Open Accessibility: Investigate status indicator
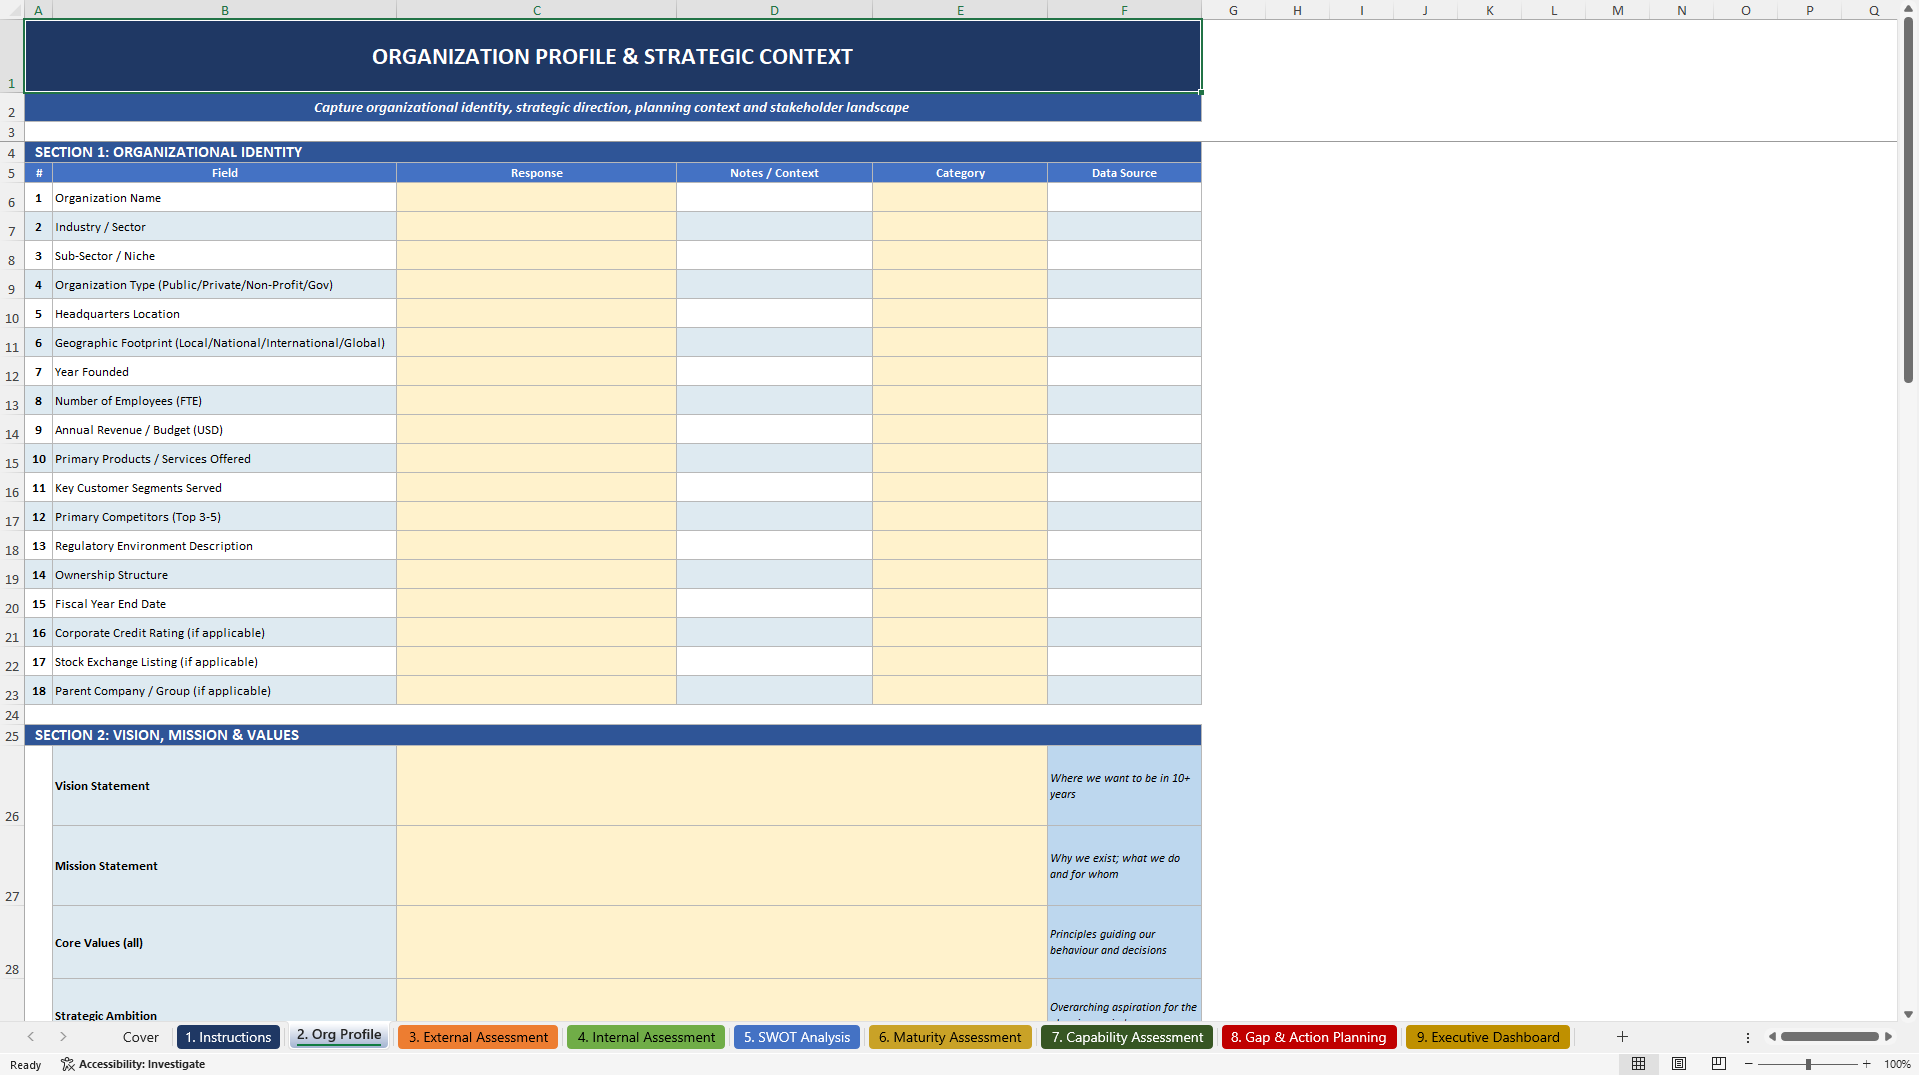The image size is (1919, 1075). click(133, 1064)
